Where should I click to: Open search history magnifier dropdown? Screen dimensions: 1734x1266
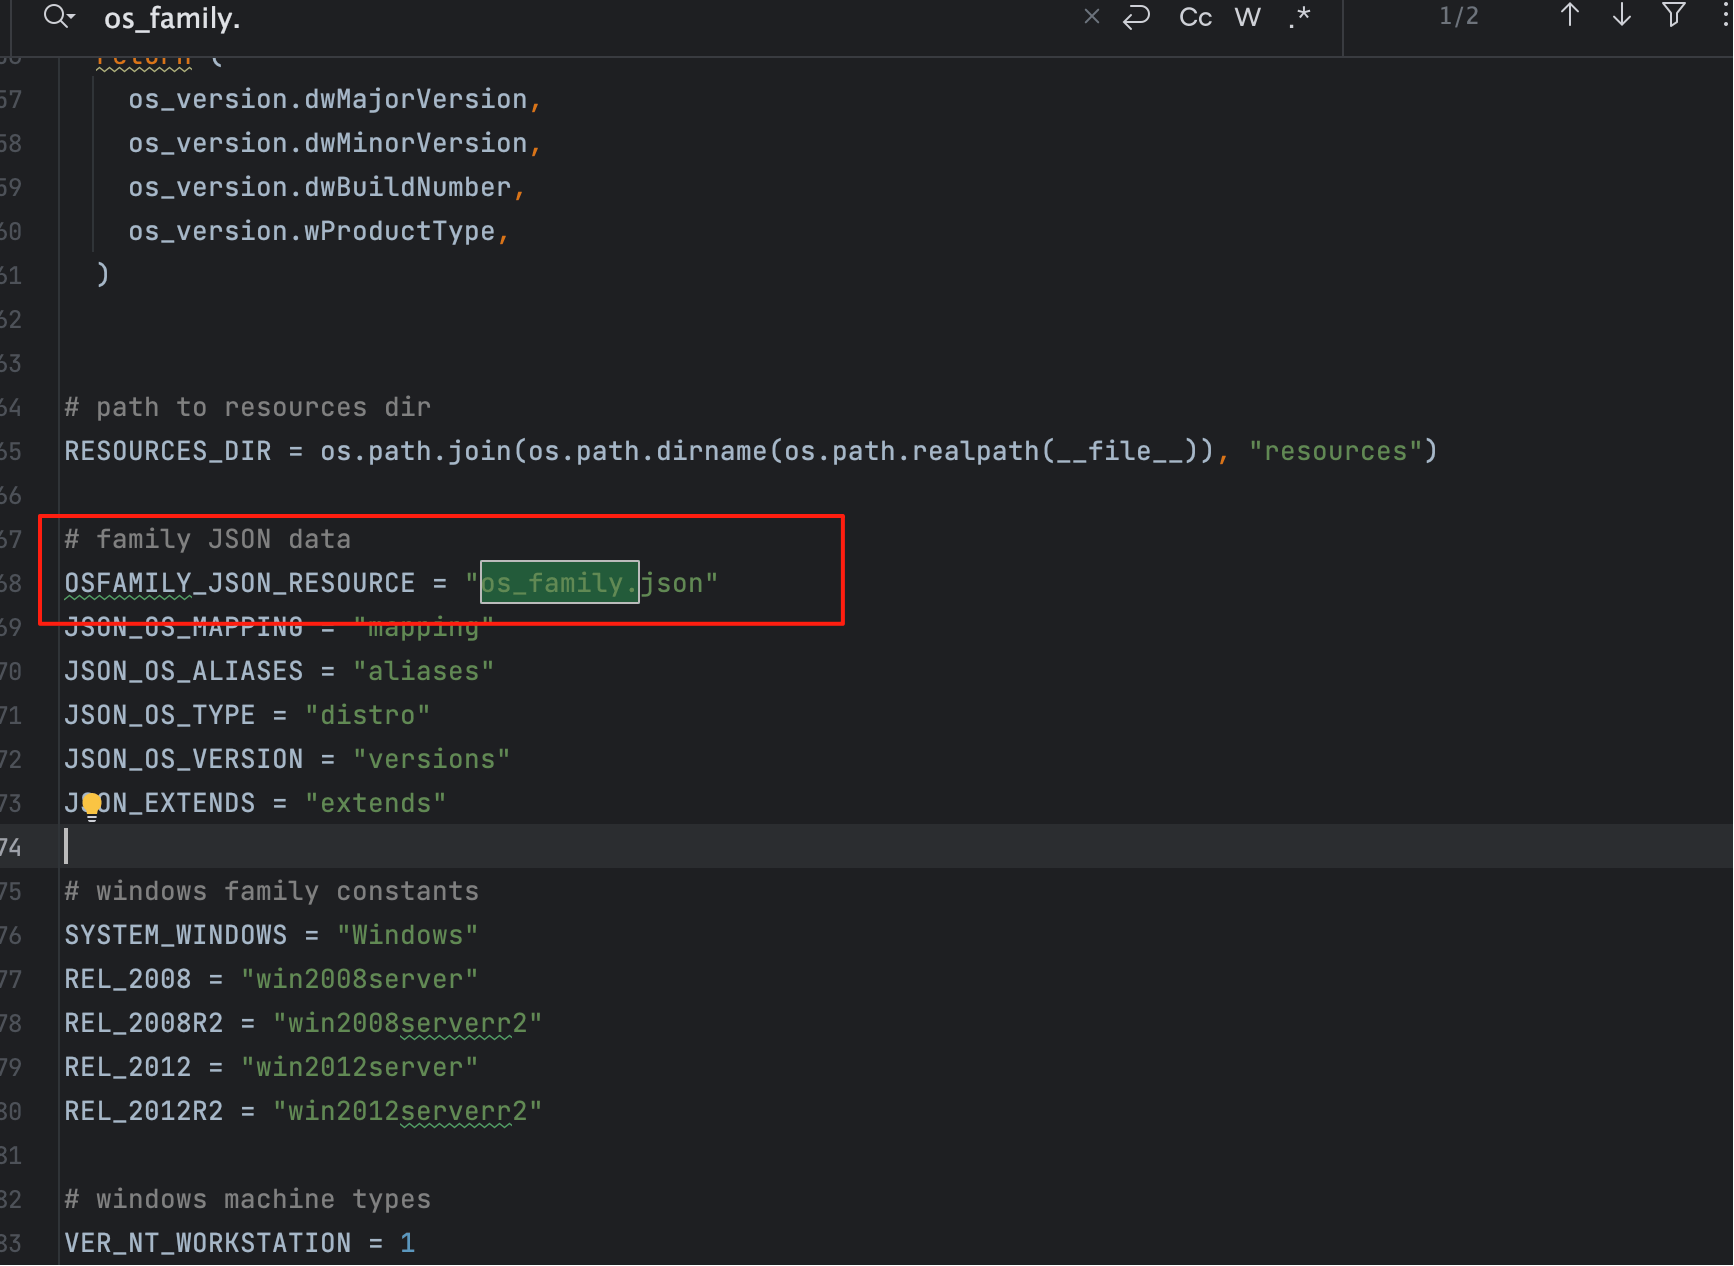pyautogui.click(x=59, y=17)
